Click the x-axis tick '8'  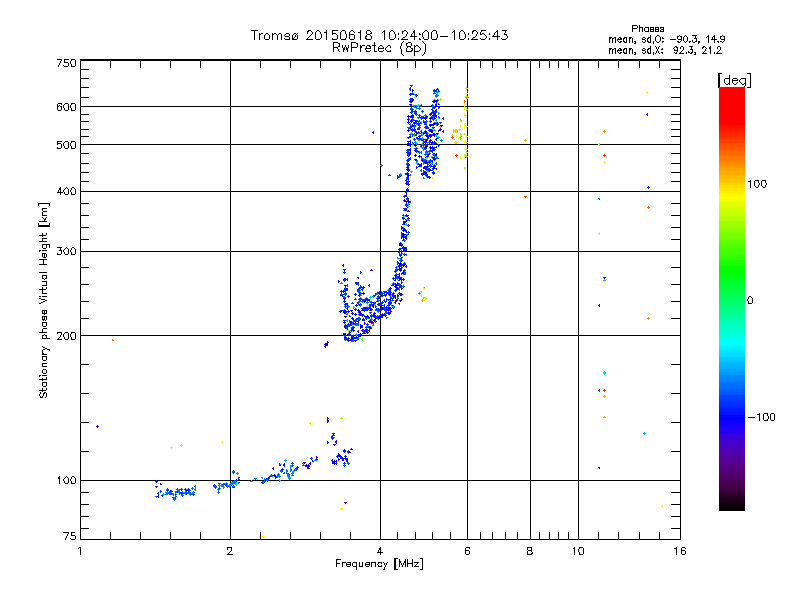click(x=530, y=551)
